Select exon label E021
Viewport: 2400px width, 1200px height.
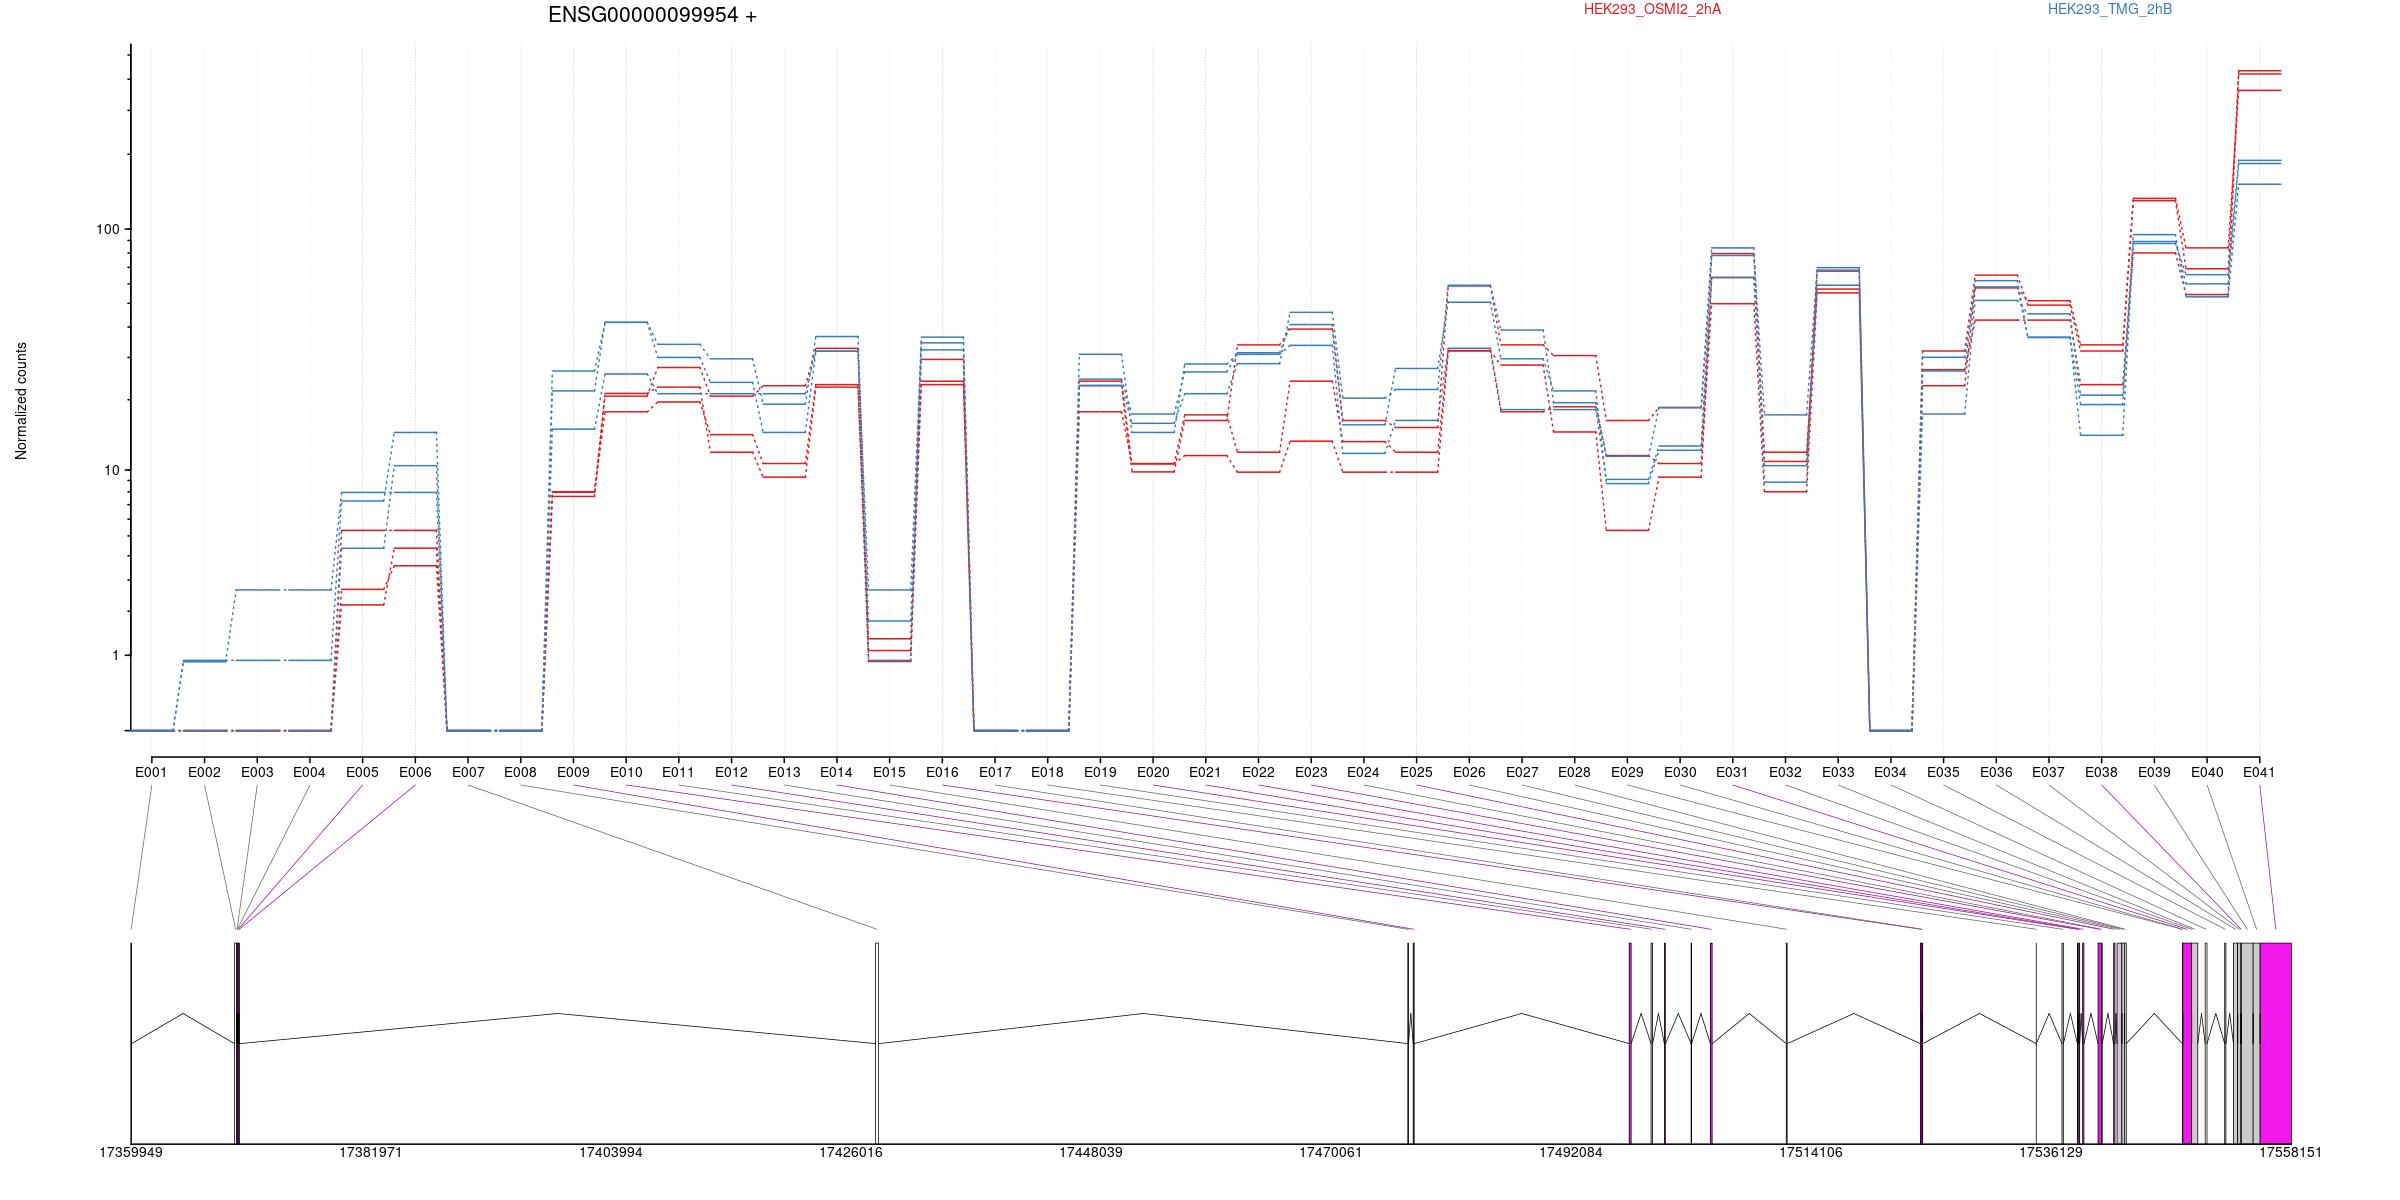coord(1205,773)
